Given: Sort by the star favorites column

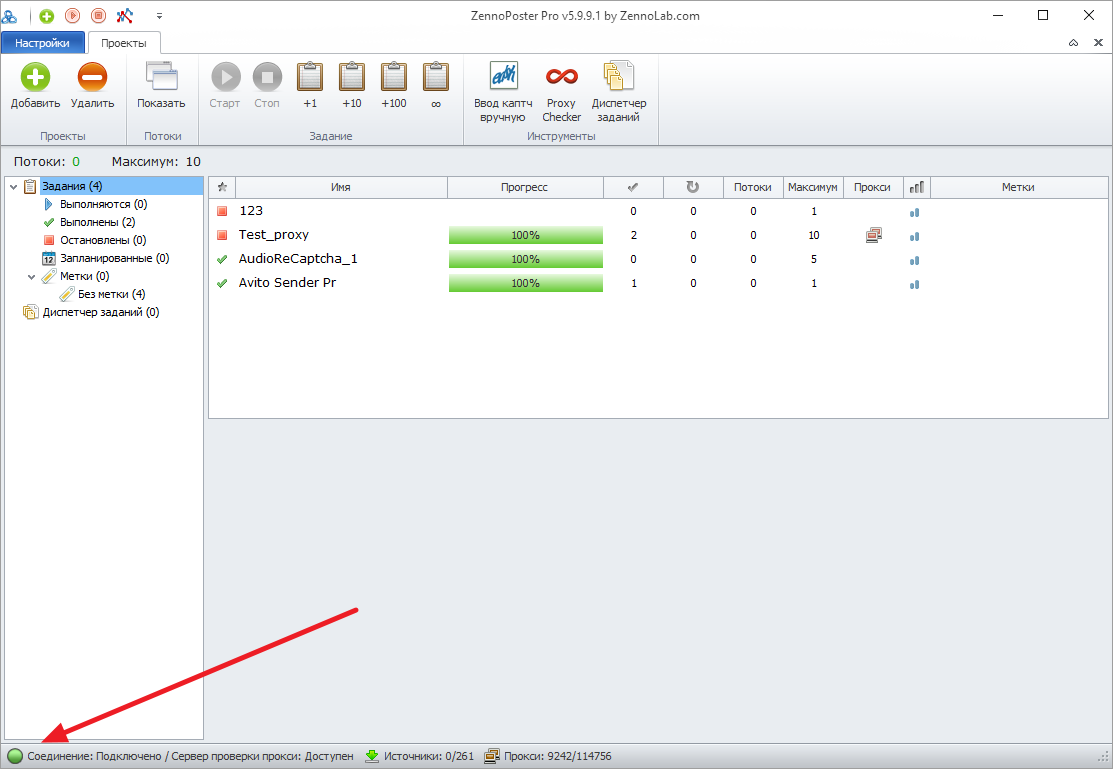Looking at the screenshot, I should [x=222, y=187].
